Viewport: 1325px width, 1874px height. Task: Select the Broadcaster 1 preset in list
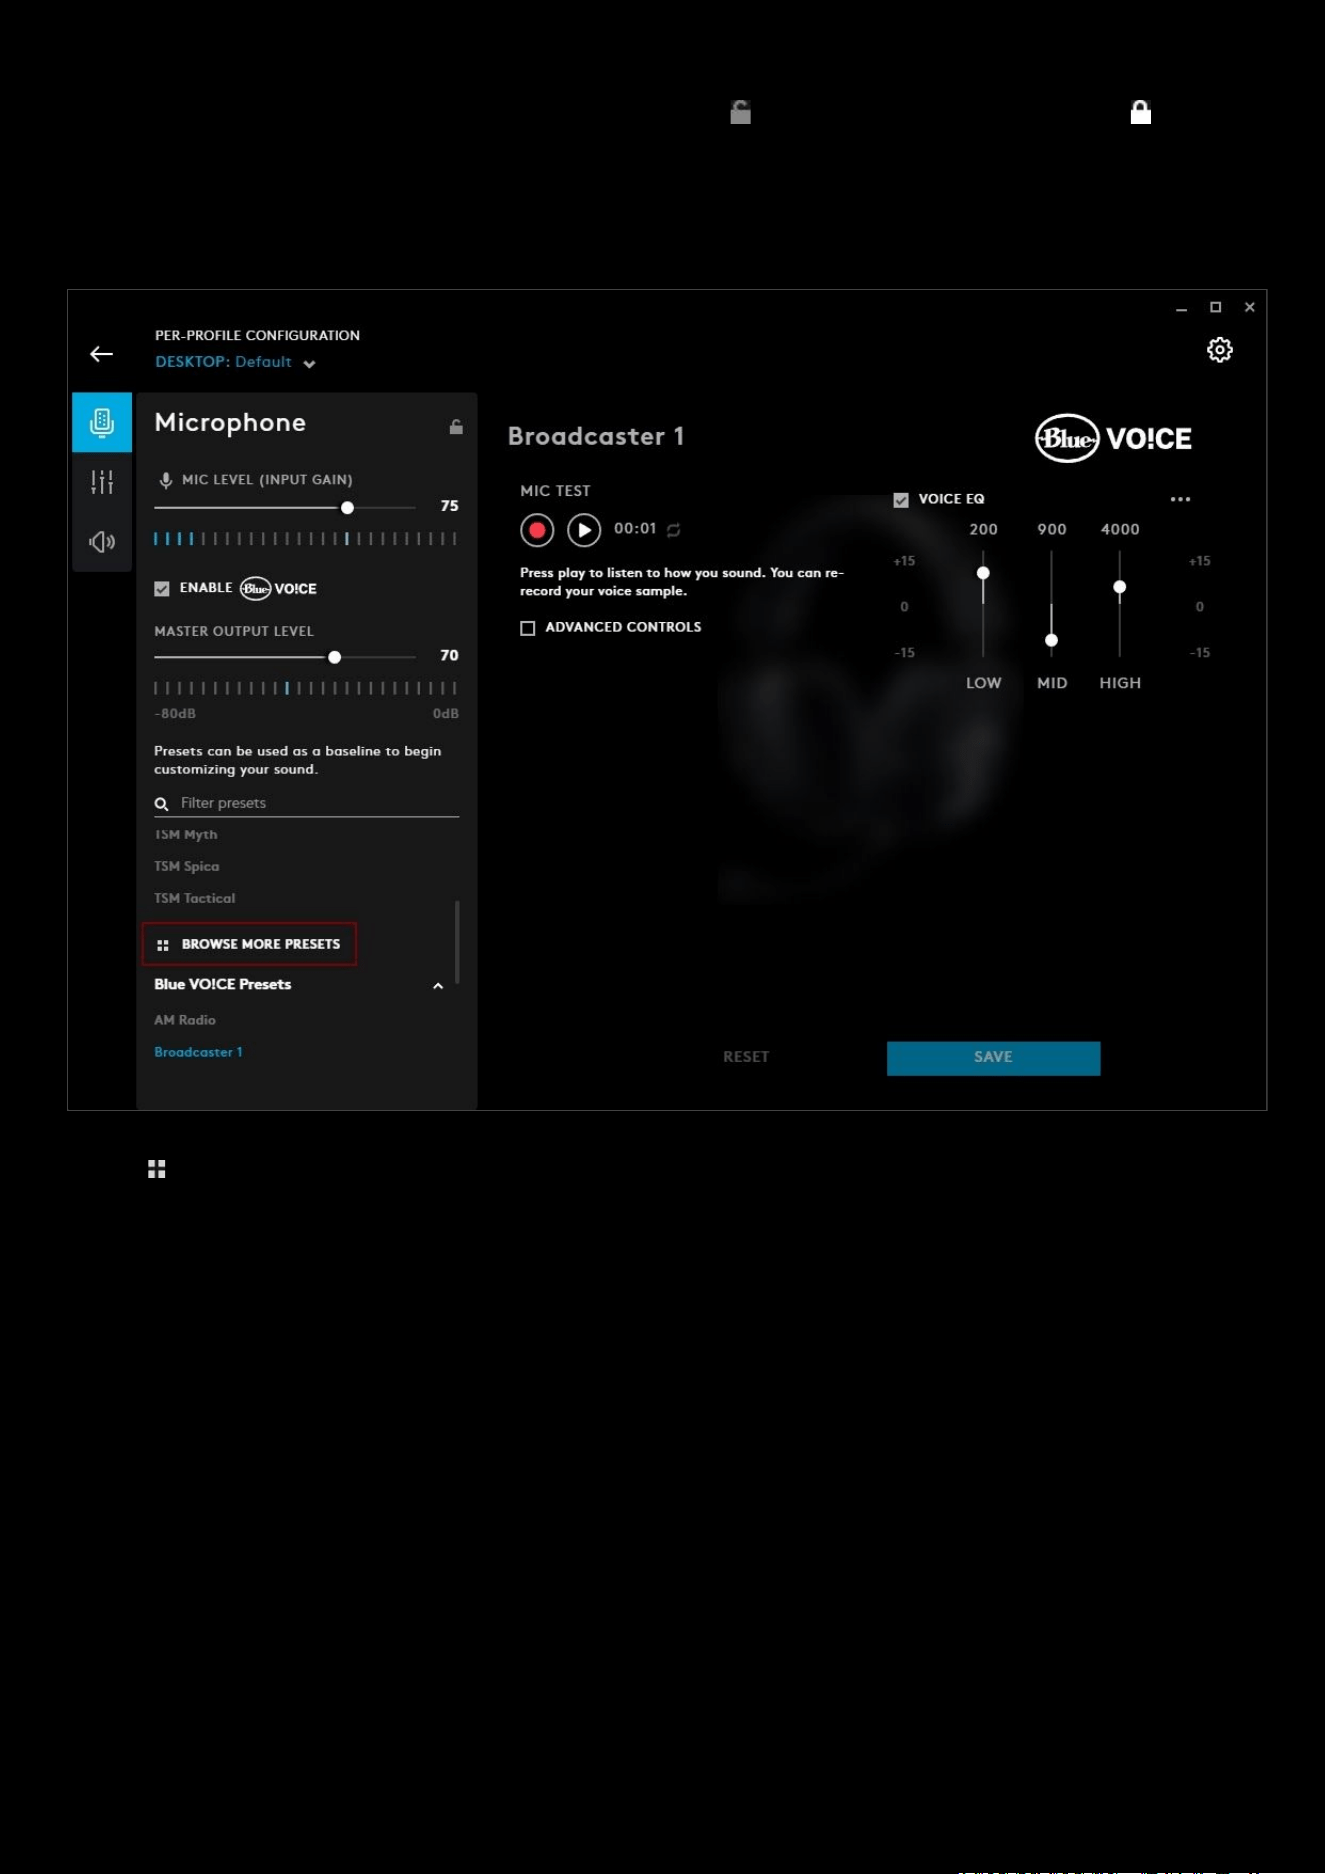point(198,1053)
